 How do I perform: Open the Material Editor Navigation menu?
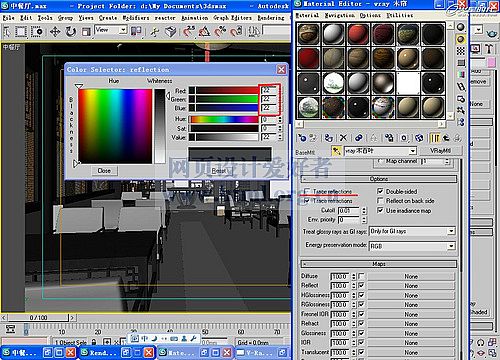click(x=339, y=15)
